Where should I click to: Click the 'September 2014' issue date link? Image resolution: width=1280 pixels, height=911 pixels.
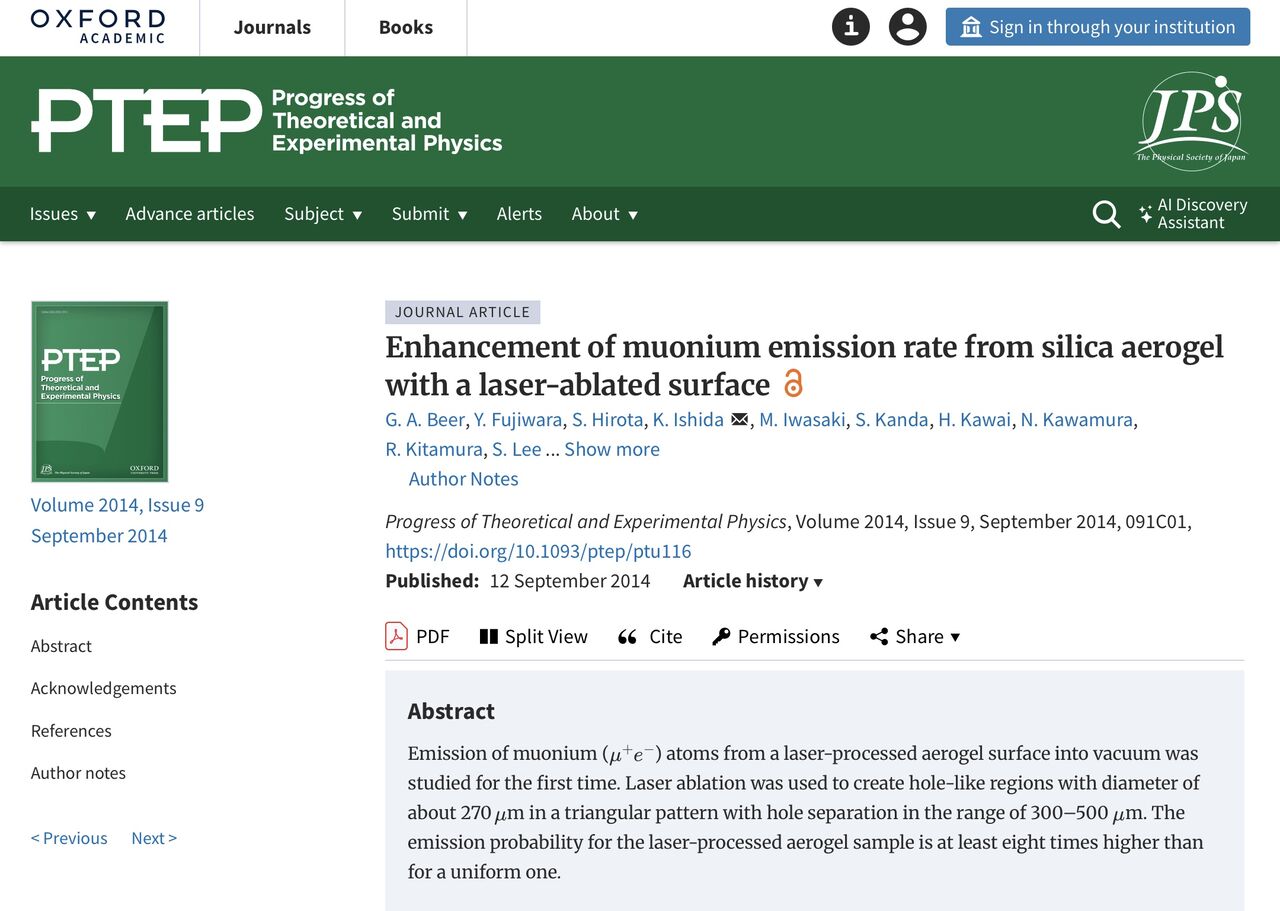99,536
